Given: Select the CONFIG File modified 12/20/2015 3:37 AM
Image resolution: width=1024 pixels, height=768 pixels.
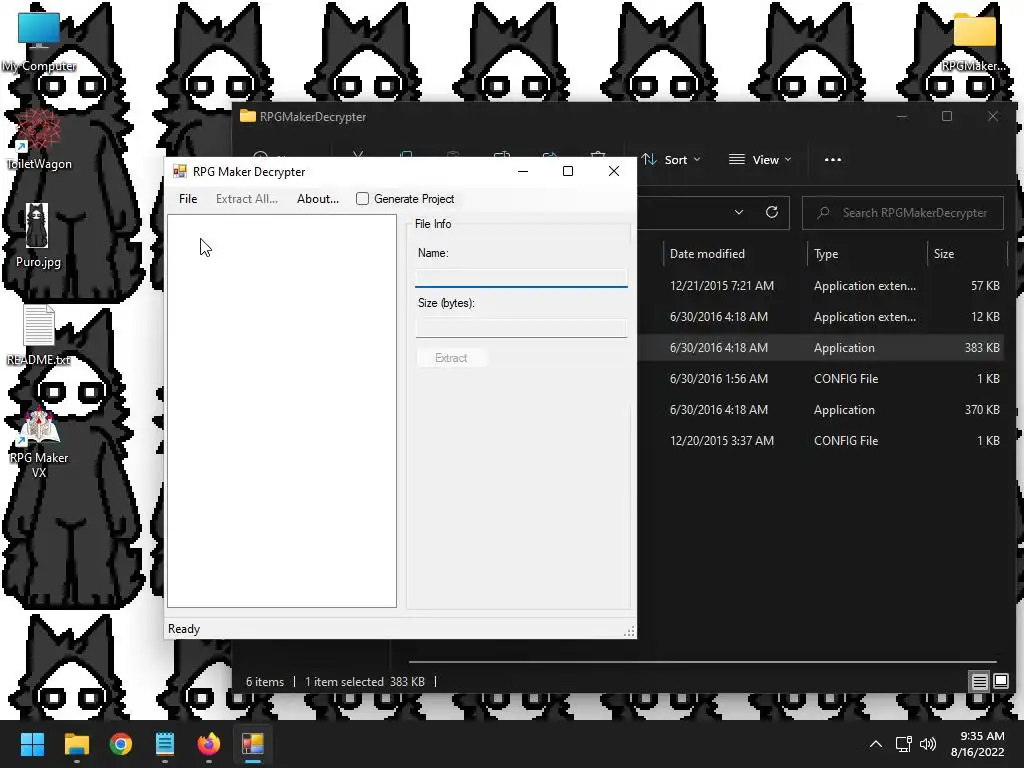Looking at the screenshot, I should pos(821,441).
